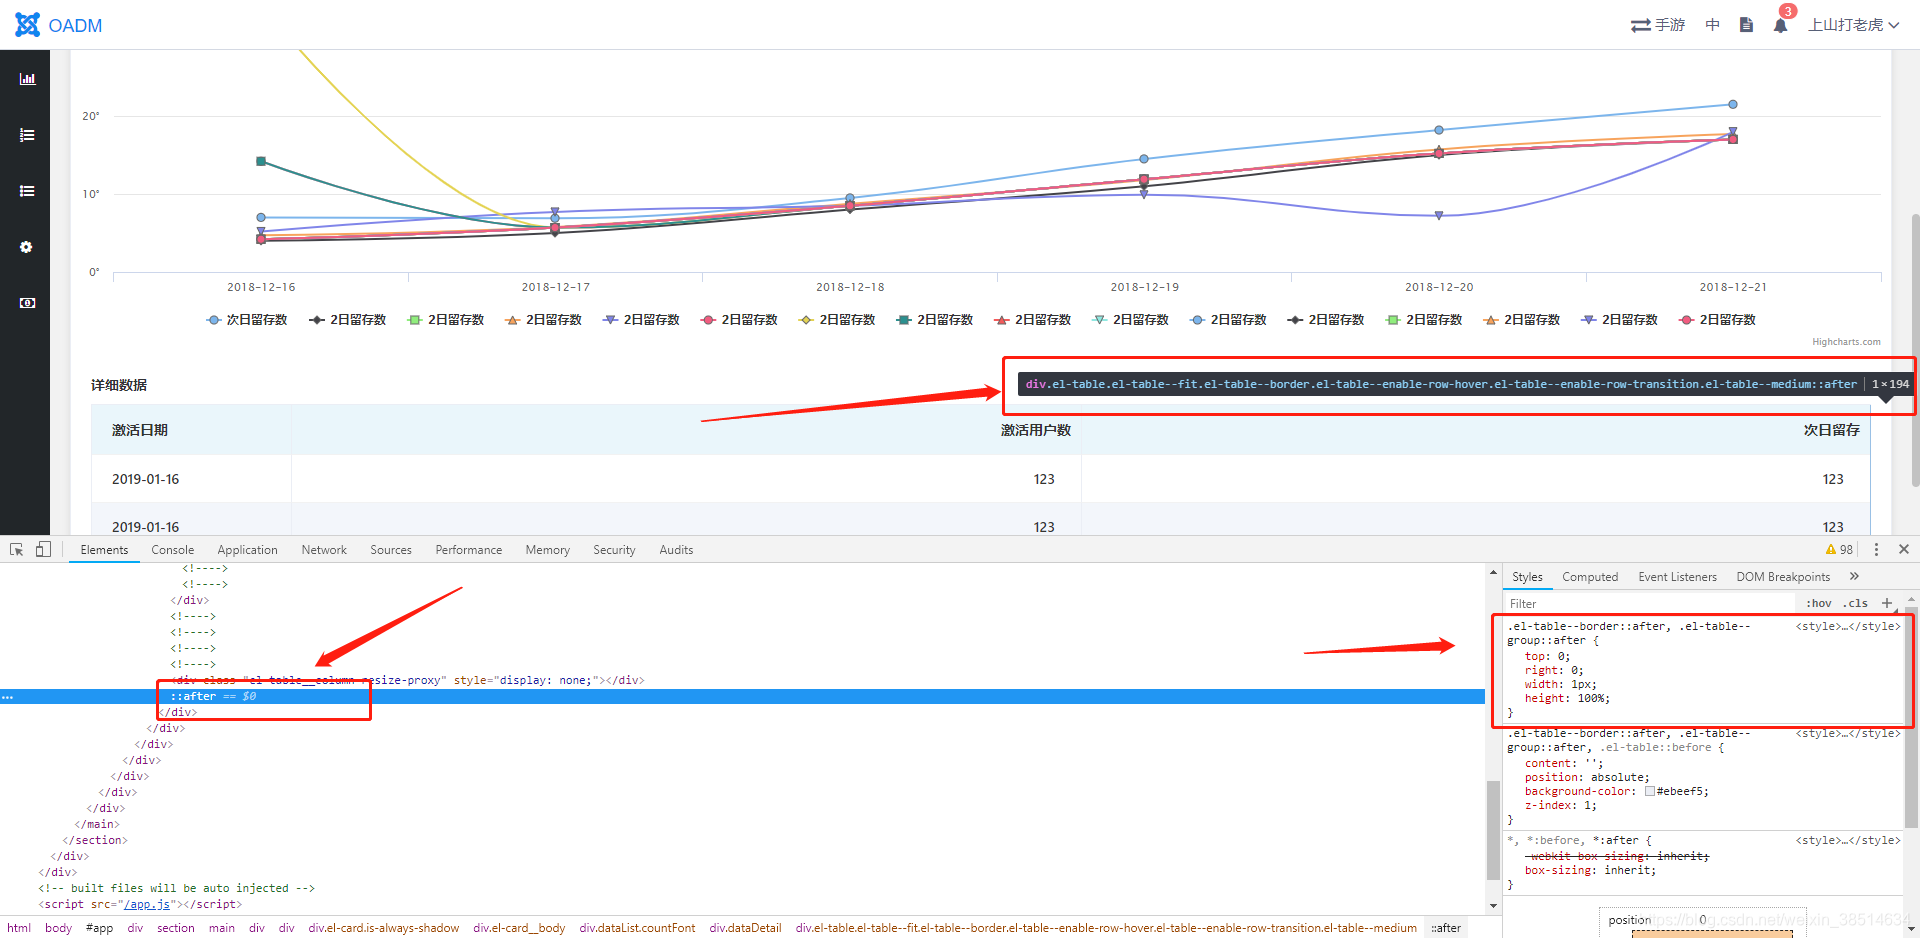
Task: Toggle the 中 language switch
Action: [x=1713, y=24]
